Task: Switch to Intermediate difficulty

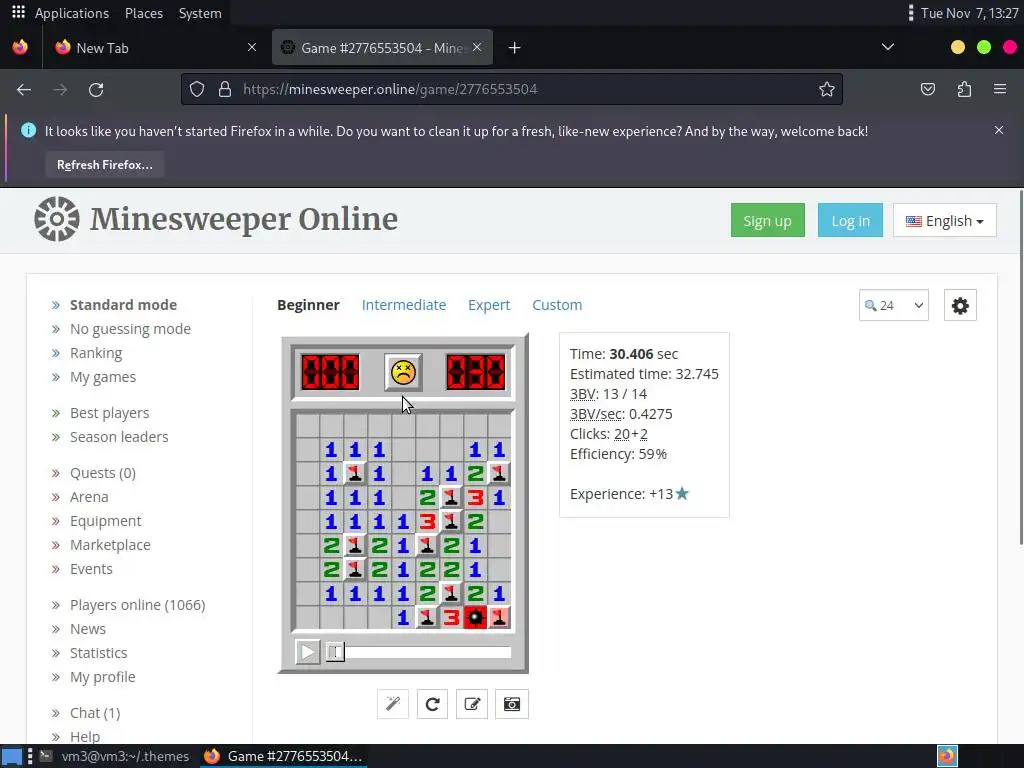Action: click(404, 305)
